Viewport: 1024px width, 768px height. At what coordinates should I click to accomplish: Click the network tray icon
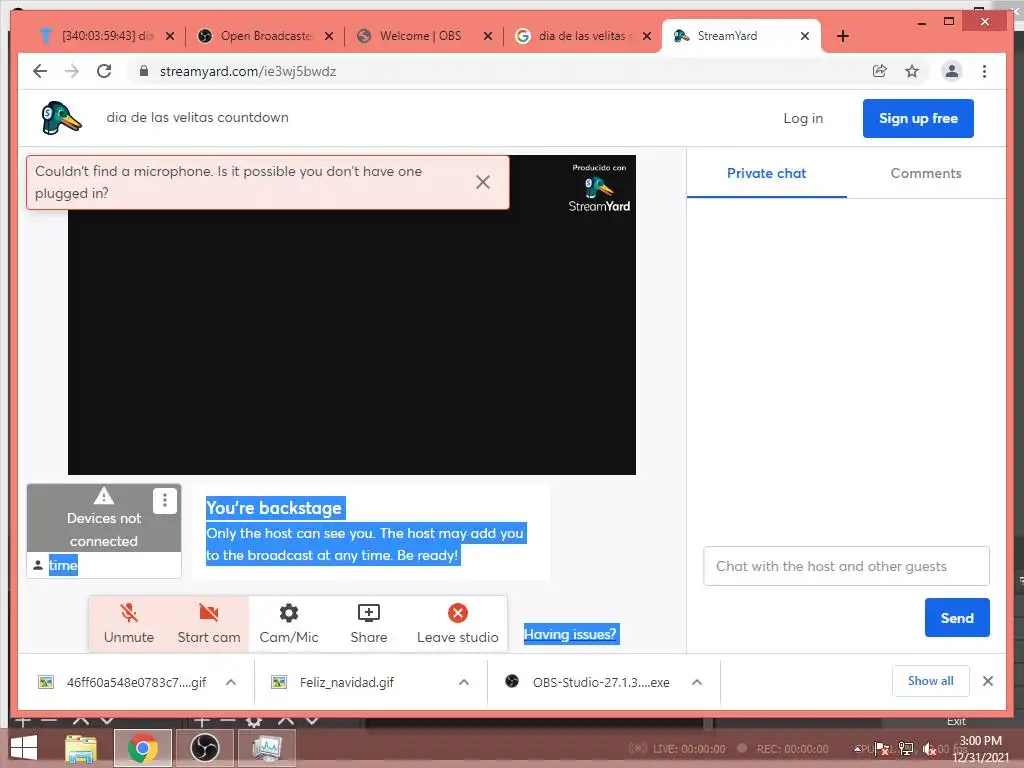coord(906,749)
